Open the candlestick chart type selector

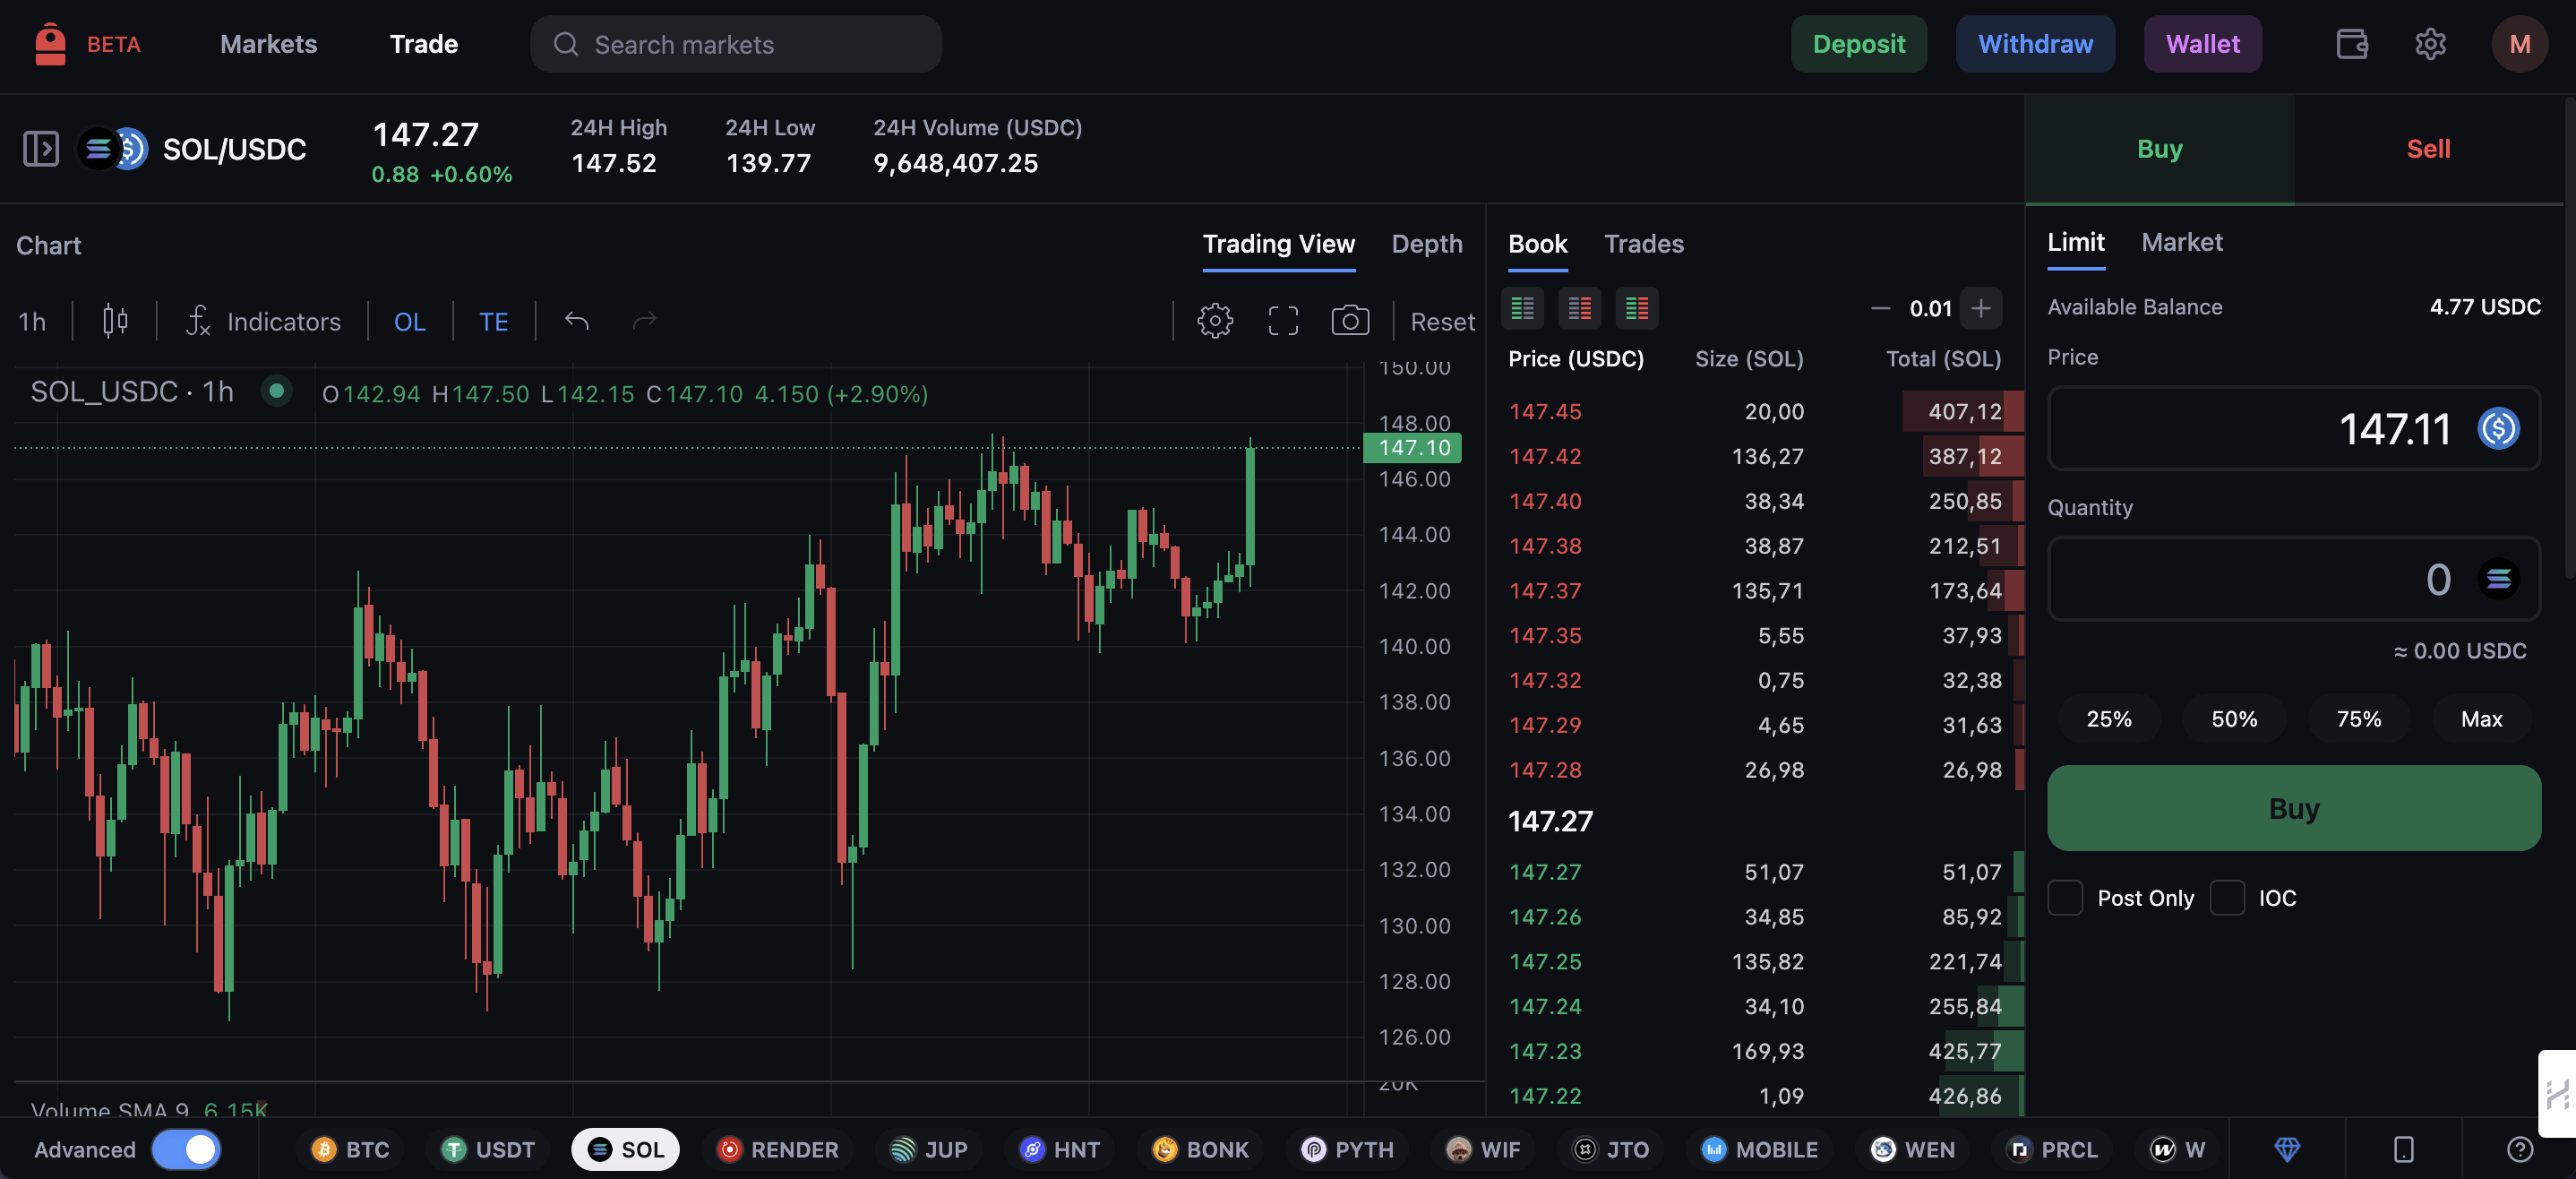click(115, 321)
